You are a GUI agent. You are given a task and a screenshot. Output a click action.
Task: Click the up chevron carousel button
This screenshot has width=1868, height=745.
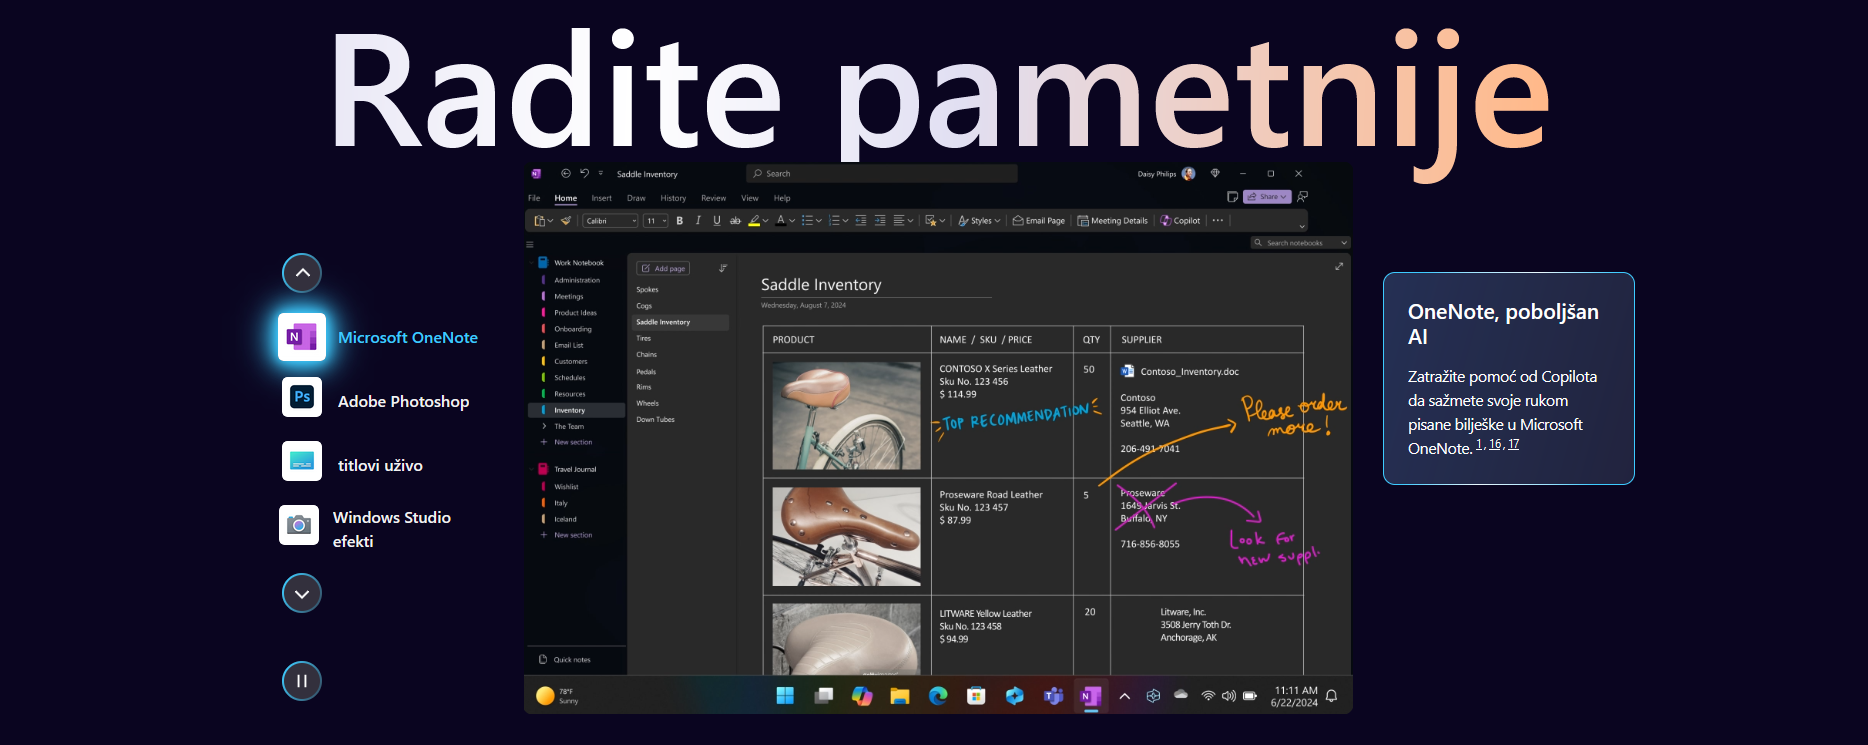coord(302,273)
